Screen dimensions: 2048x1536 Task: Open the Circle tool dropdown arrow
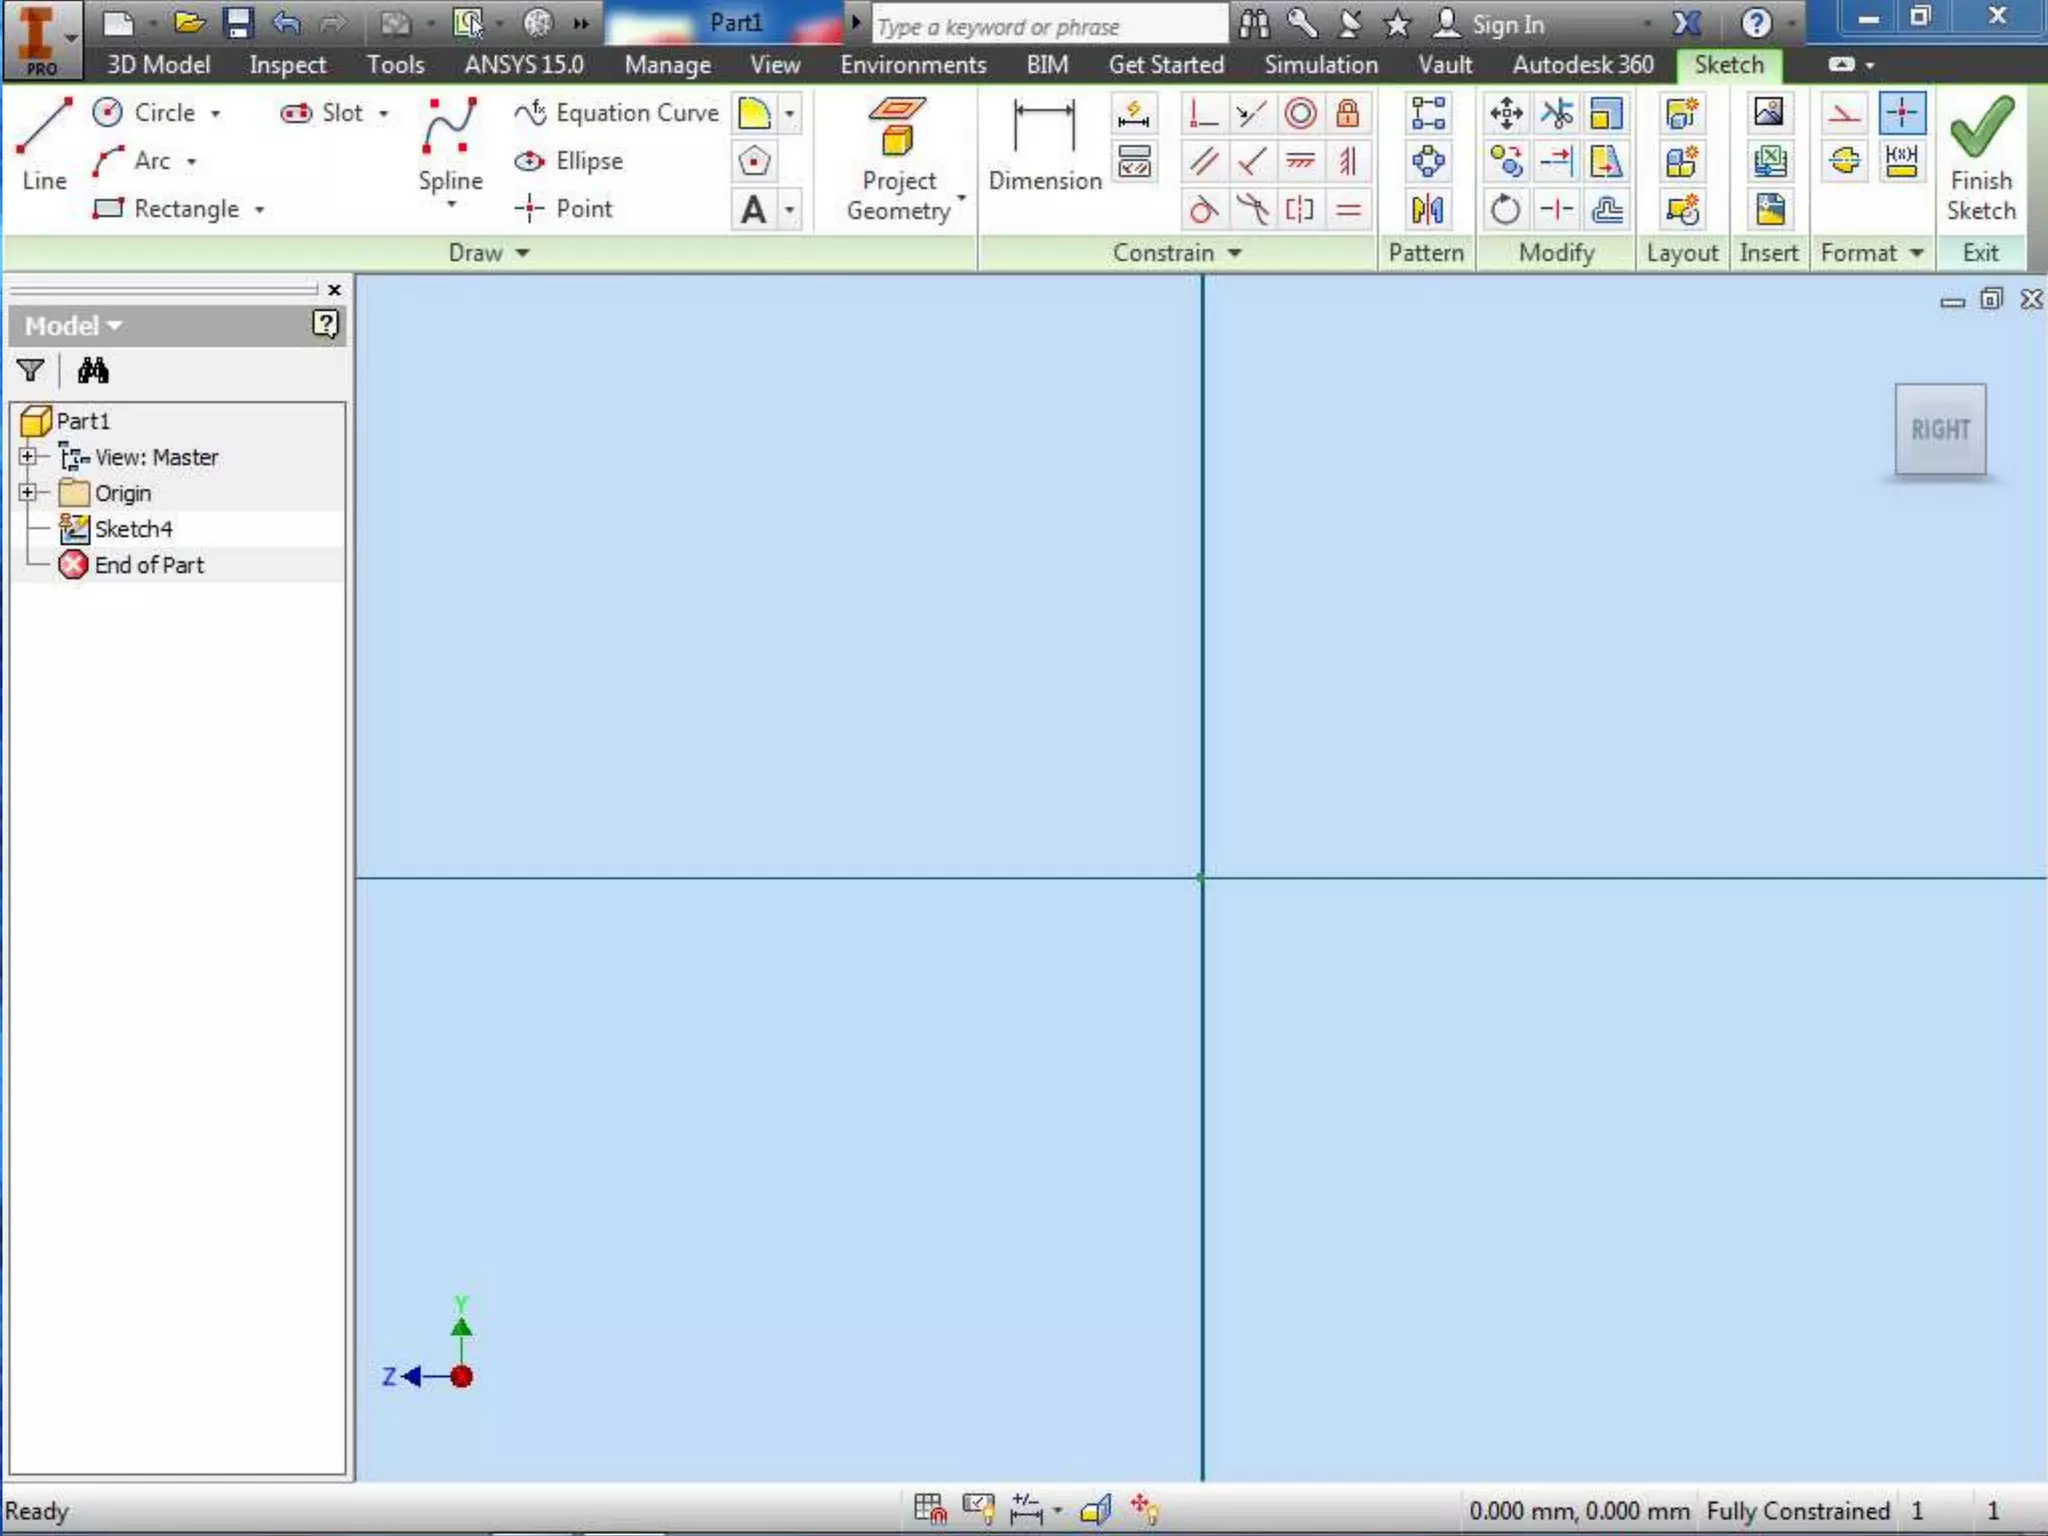point(216,114)
